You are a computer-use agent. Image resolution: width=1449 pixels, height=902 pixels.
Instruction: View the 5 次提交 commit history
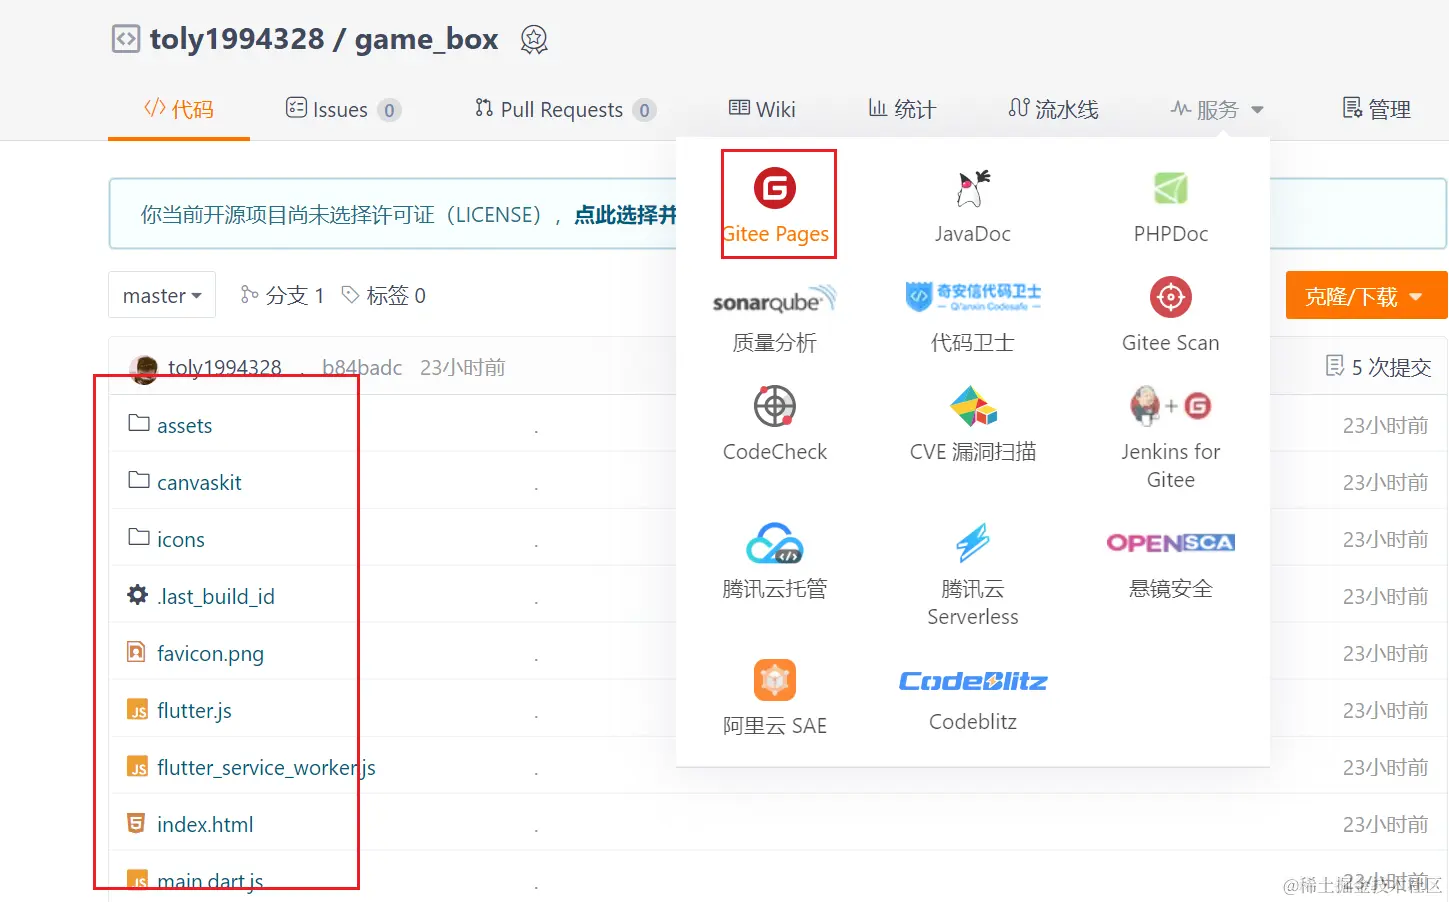pyautogui.click(x=1378, y=367)
